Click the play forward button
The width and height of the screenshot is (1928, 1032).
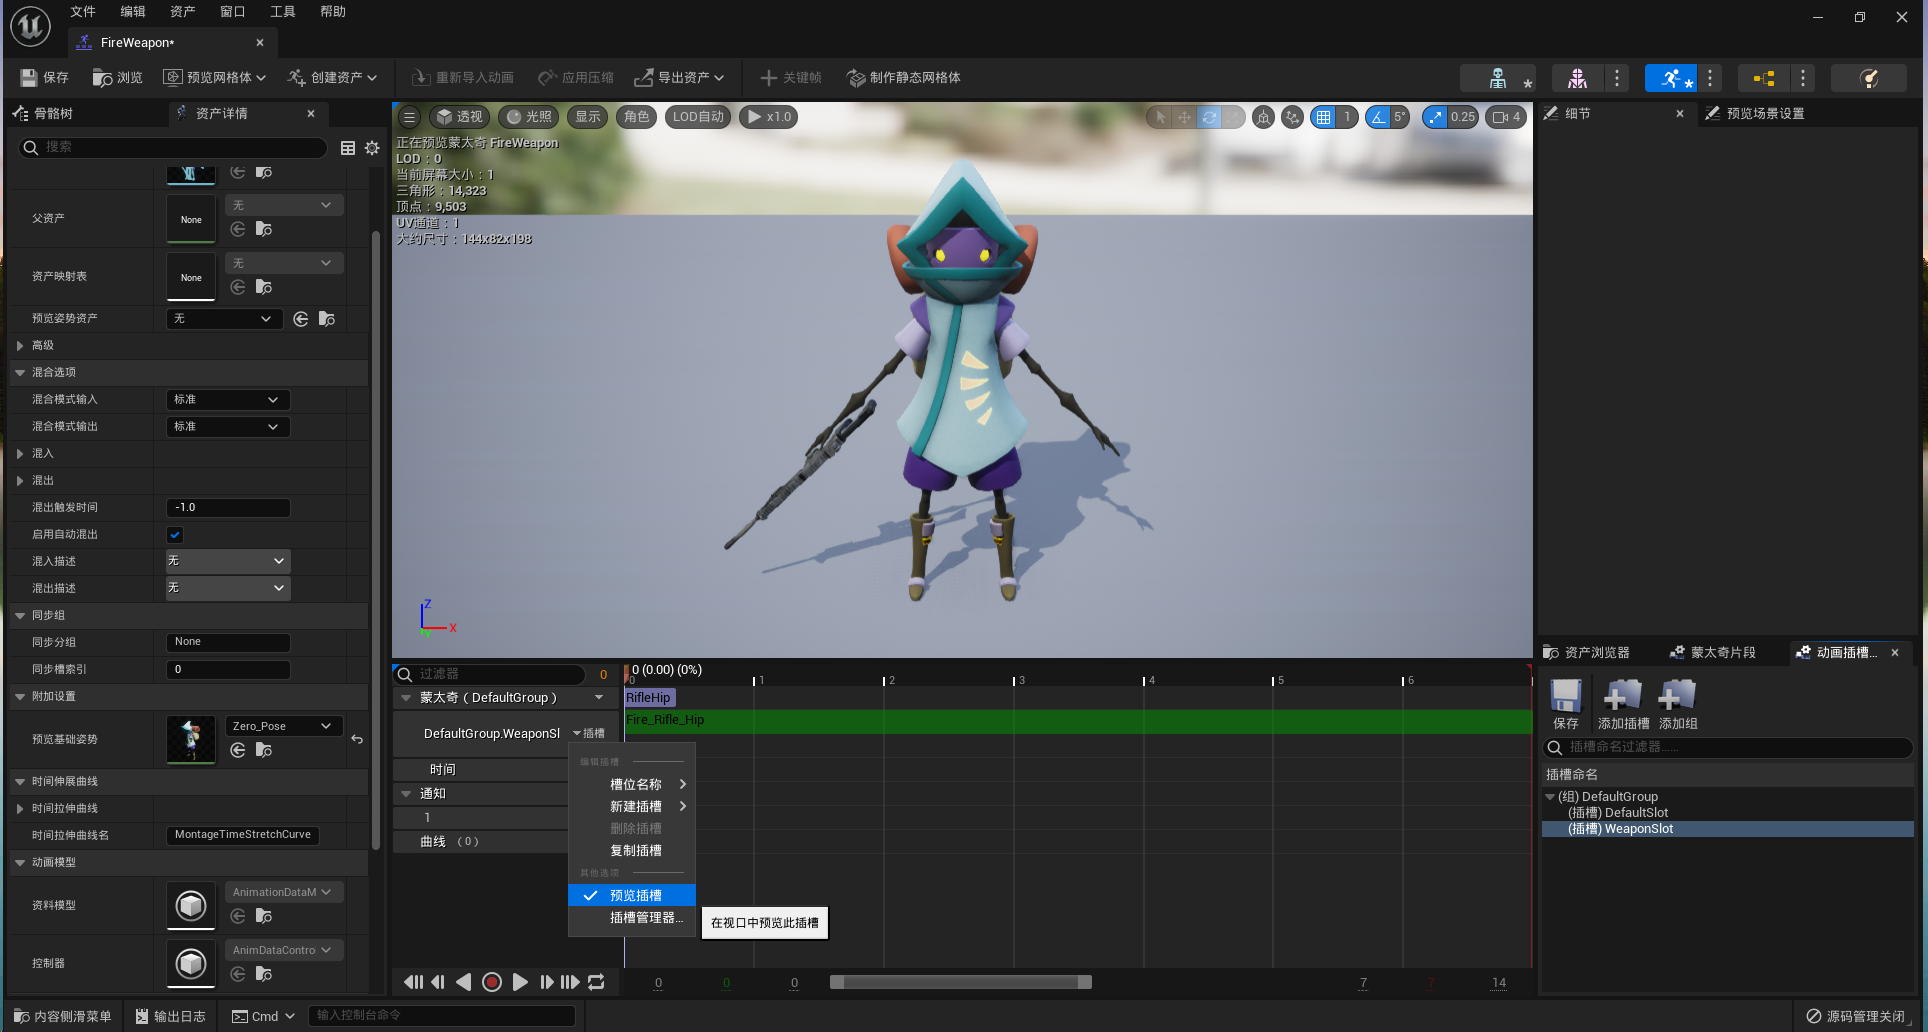(520, 982)
